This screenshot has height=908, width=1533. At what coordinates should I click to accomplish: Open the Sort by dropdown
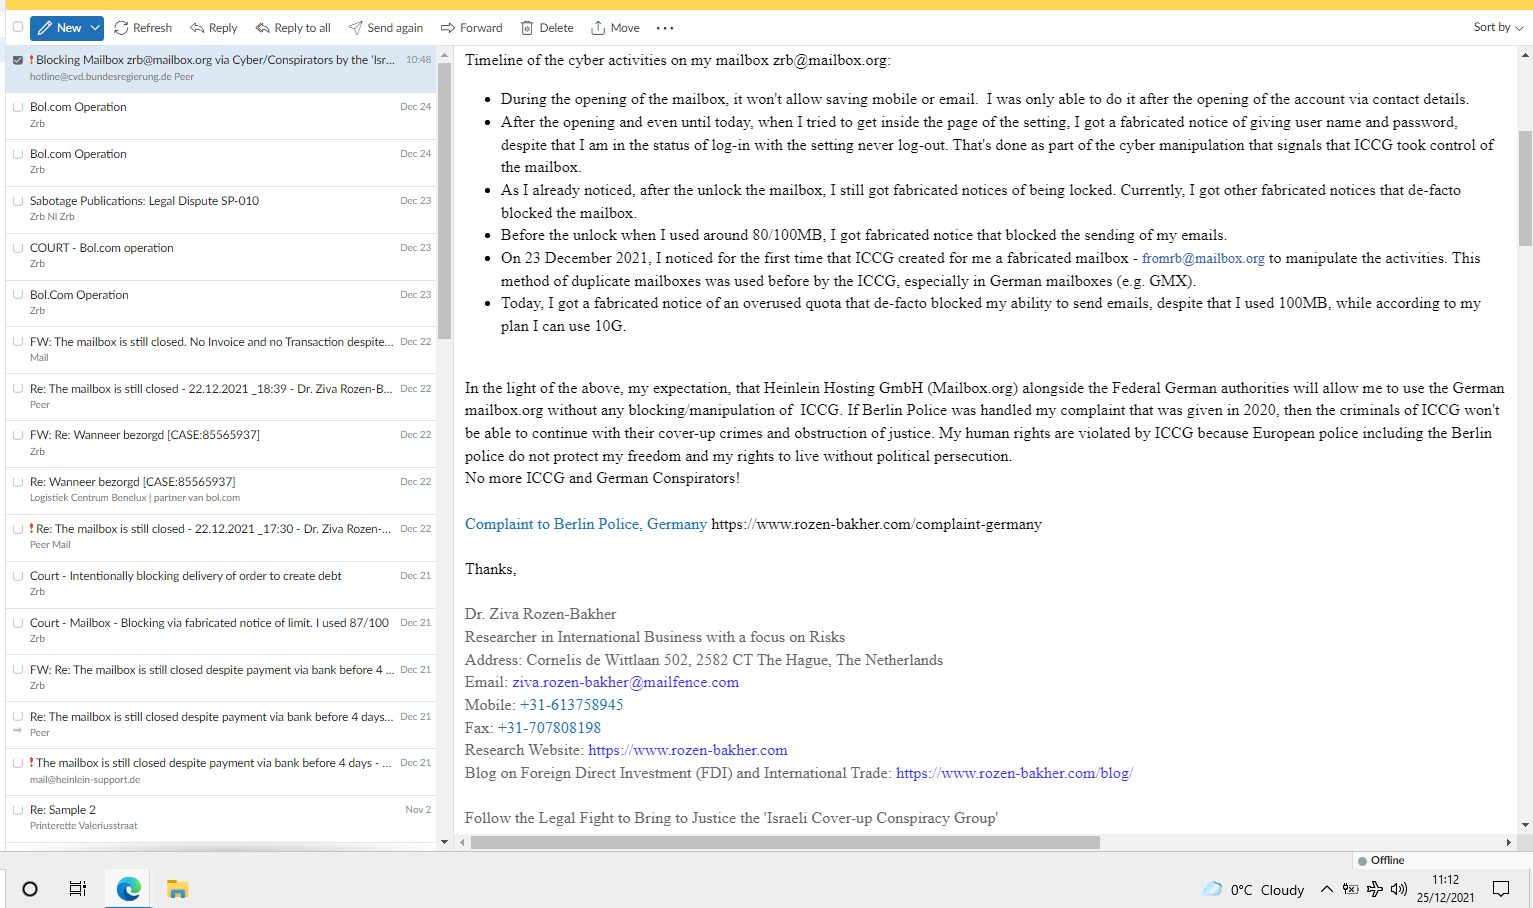1498,27
